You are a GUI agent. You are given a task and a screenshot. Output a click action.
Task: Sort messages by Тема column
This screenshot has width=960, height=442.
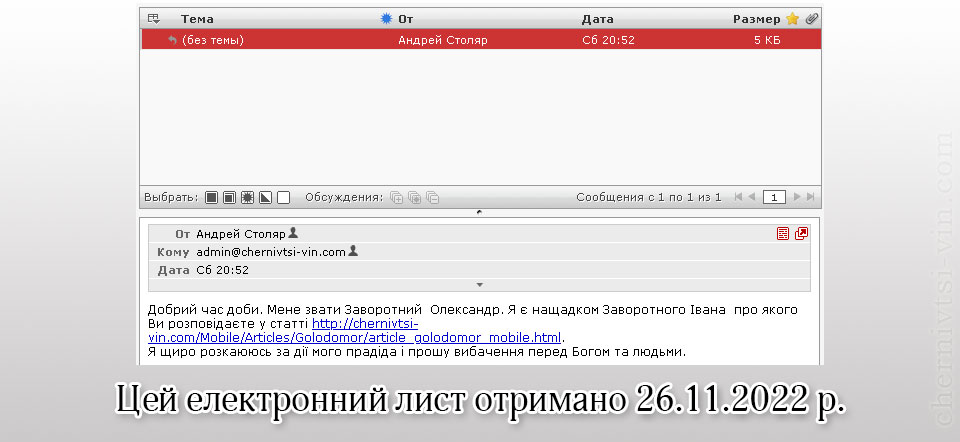click(x=197, y=18)
